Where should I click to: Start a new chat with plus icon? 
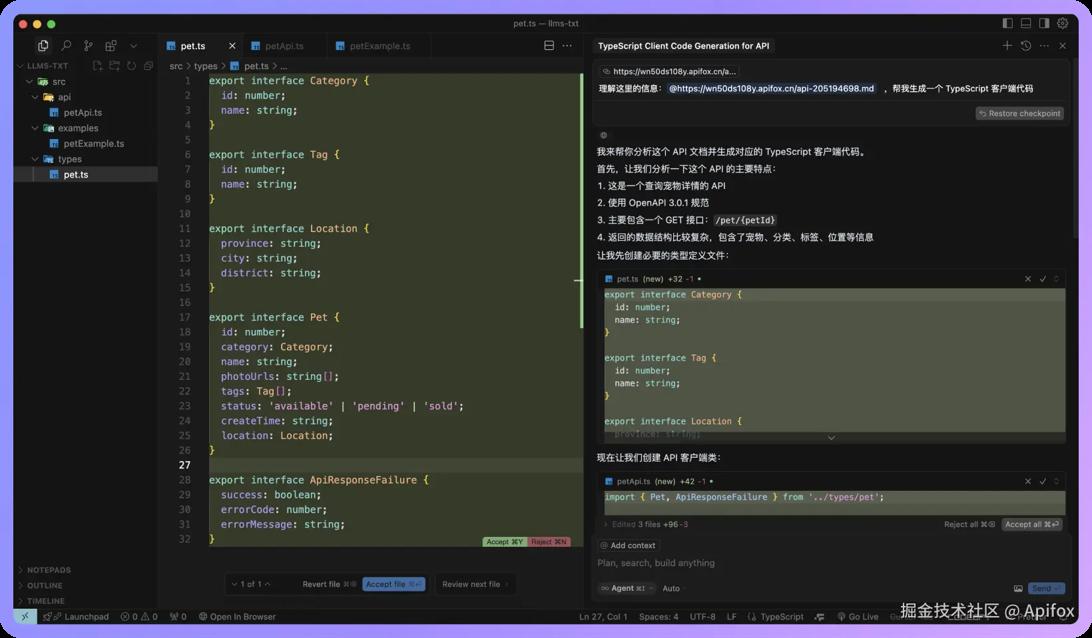point(1007,45)
